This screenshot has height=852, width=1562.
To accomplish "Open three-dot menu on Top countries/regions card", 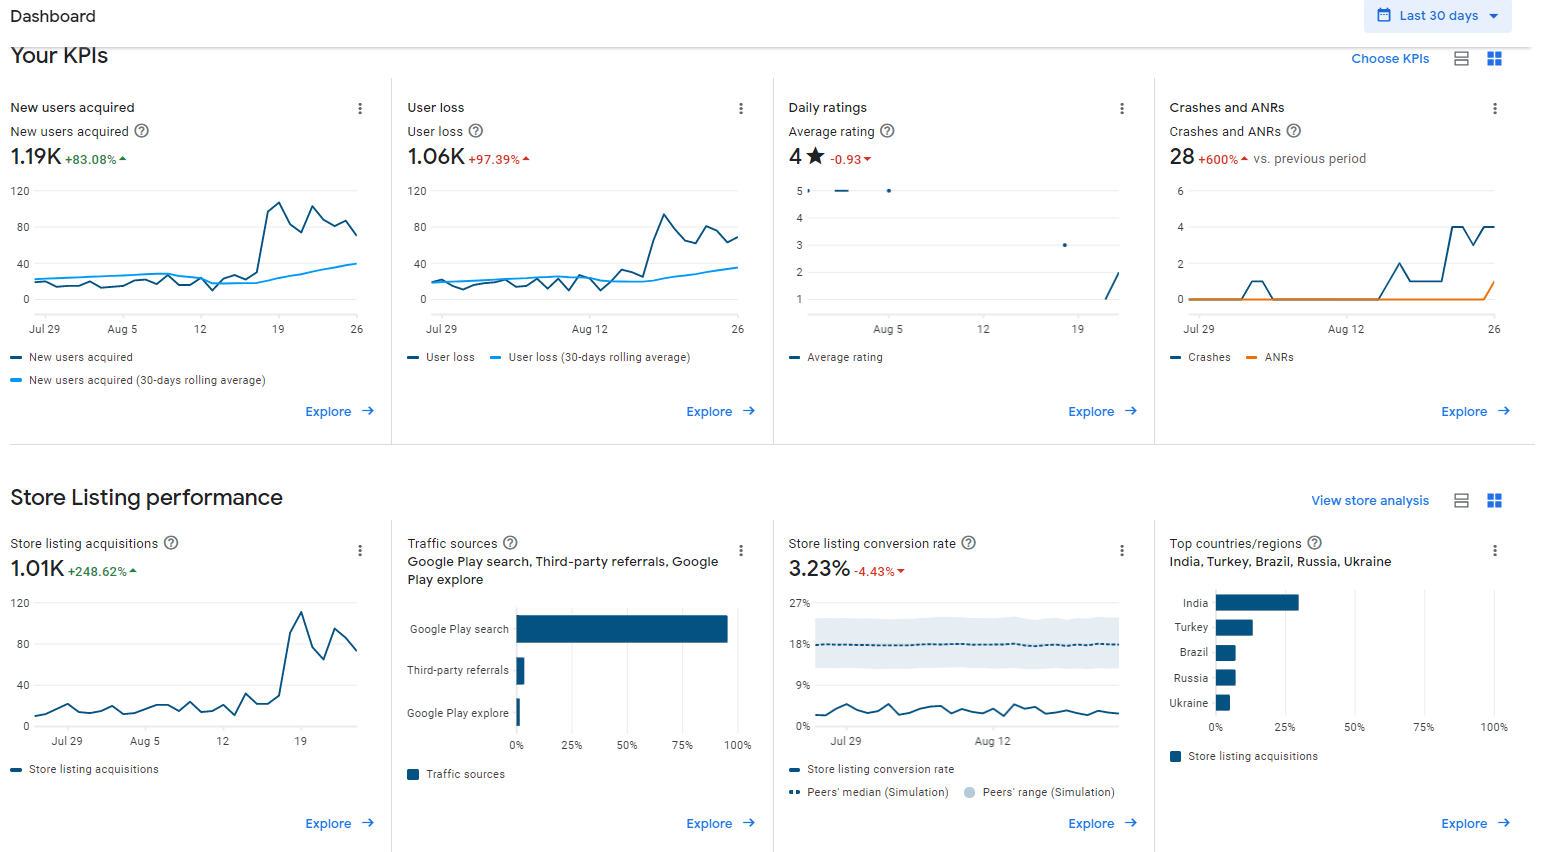I will click(x=1495, y=551).
